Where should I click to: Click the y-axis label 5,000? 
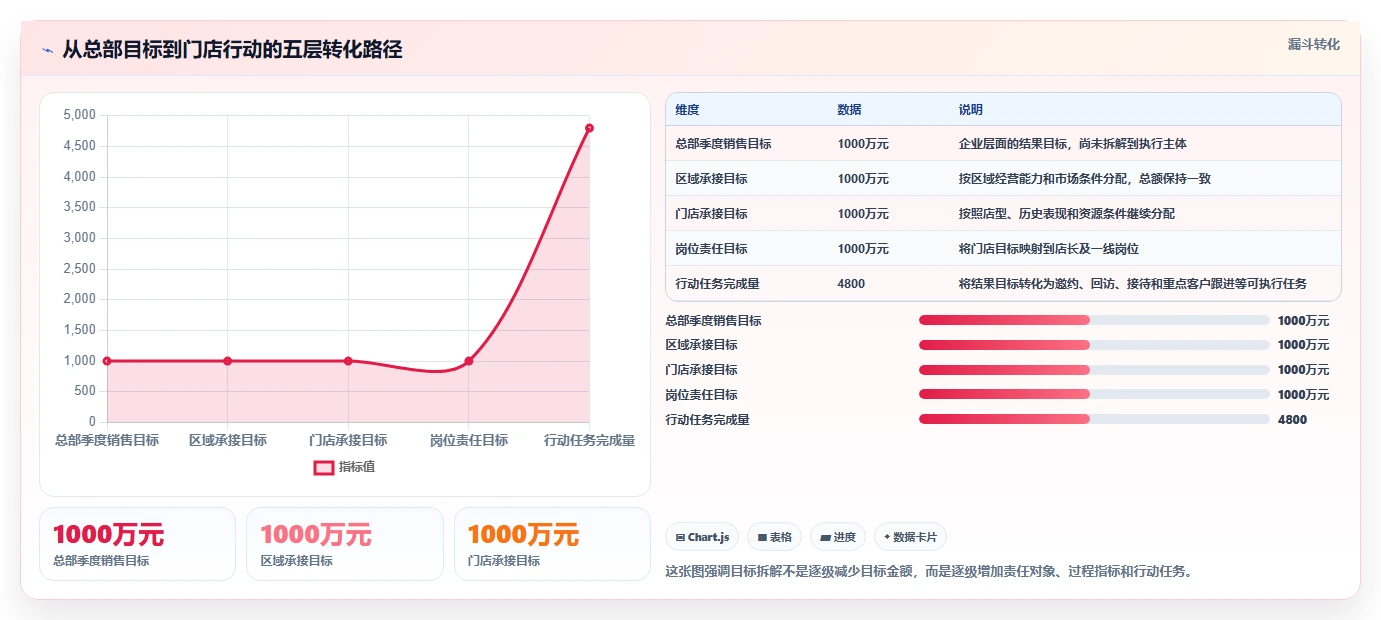tap(79, 115)
